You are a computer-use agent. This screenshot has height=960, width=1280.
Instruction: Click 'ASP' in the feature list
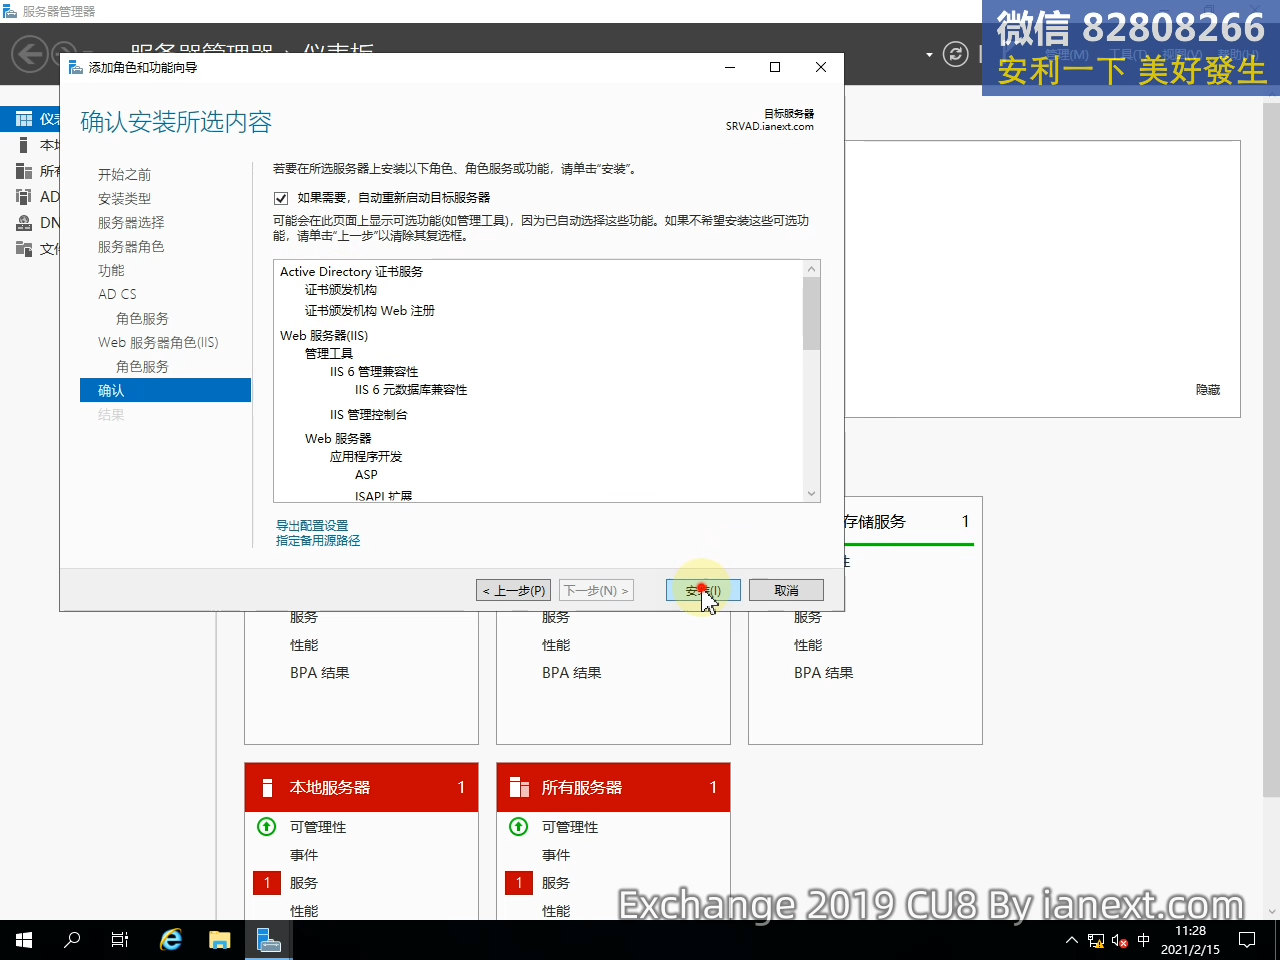[366, 475]
